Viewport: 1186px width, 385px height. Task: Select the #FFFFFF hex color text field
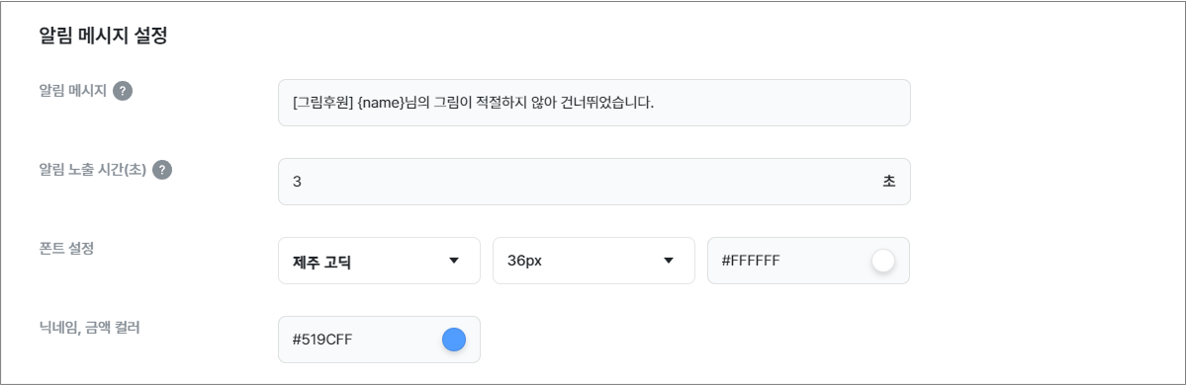tap(808, 261)
